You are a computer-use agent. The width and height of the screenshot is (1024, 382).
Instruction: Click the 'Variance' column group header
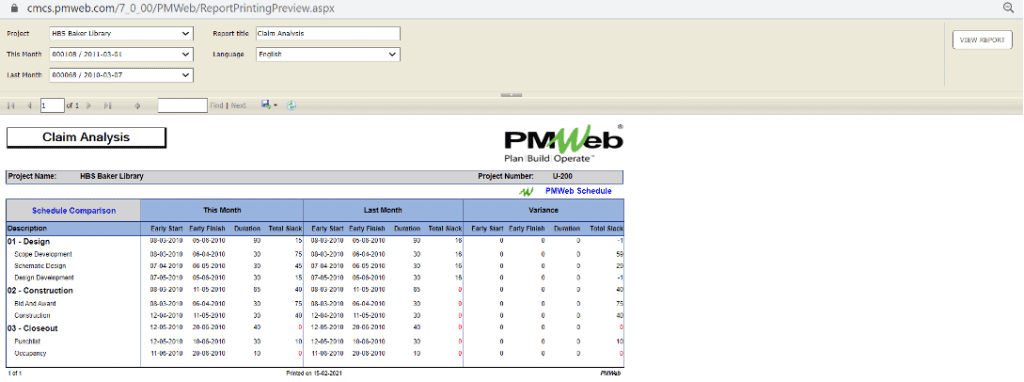(543, 210)
